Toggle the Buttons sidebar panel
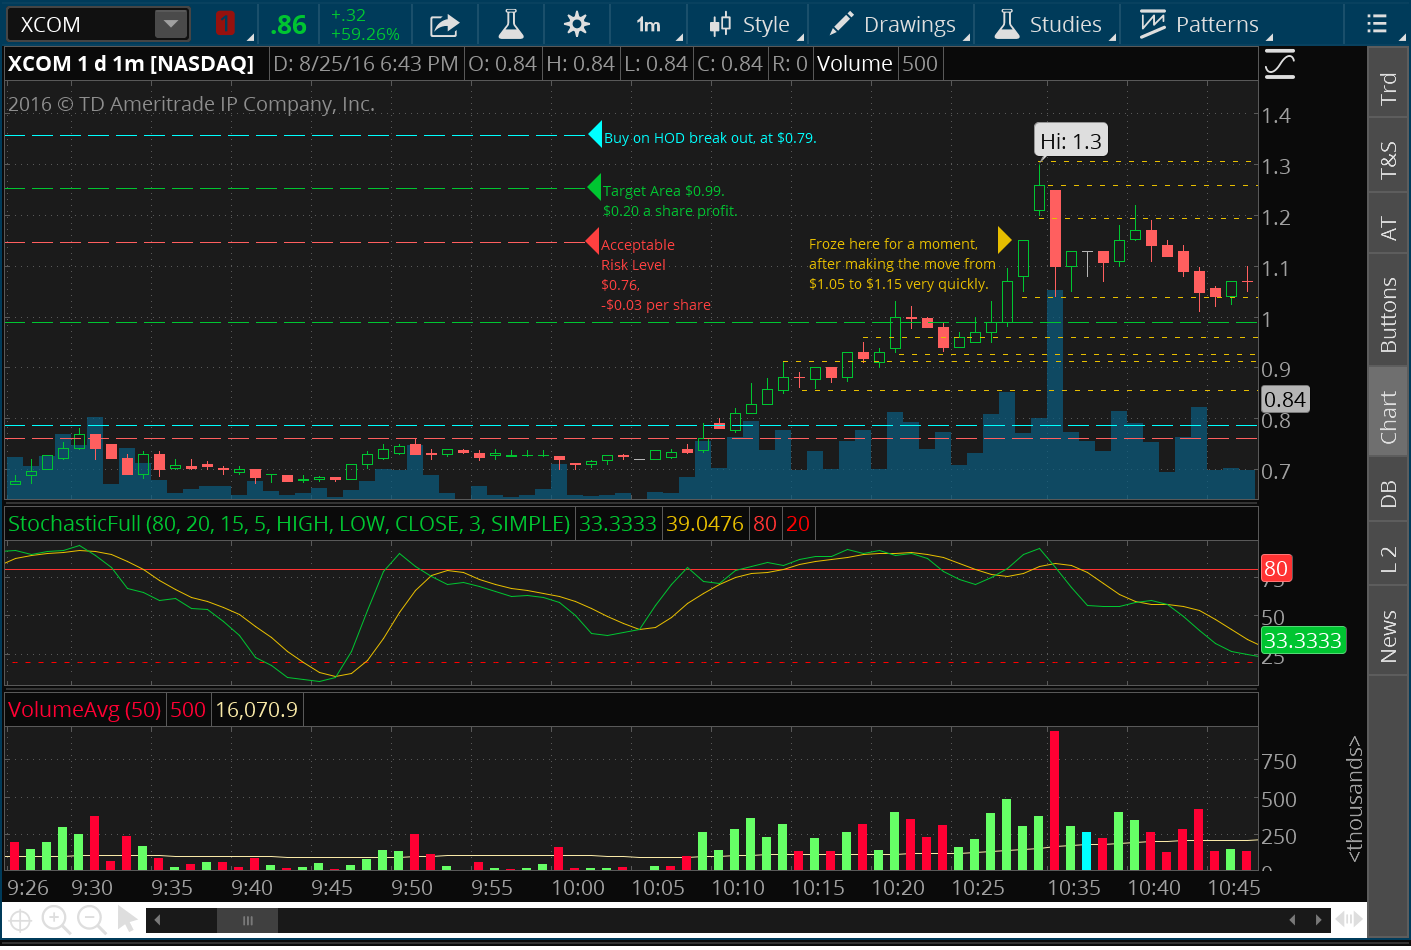The image size is (1411, 950). pyautogui.click(x=1388, y=315)
